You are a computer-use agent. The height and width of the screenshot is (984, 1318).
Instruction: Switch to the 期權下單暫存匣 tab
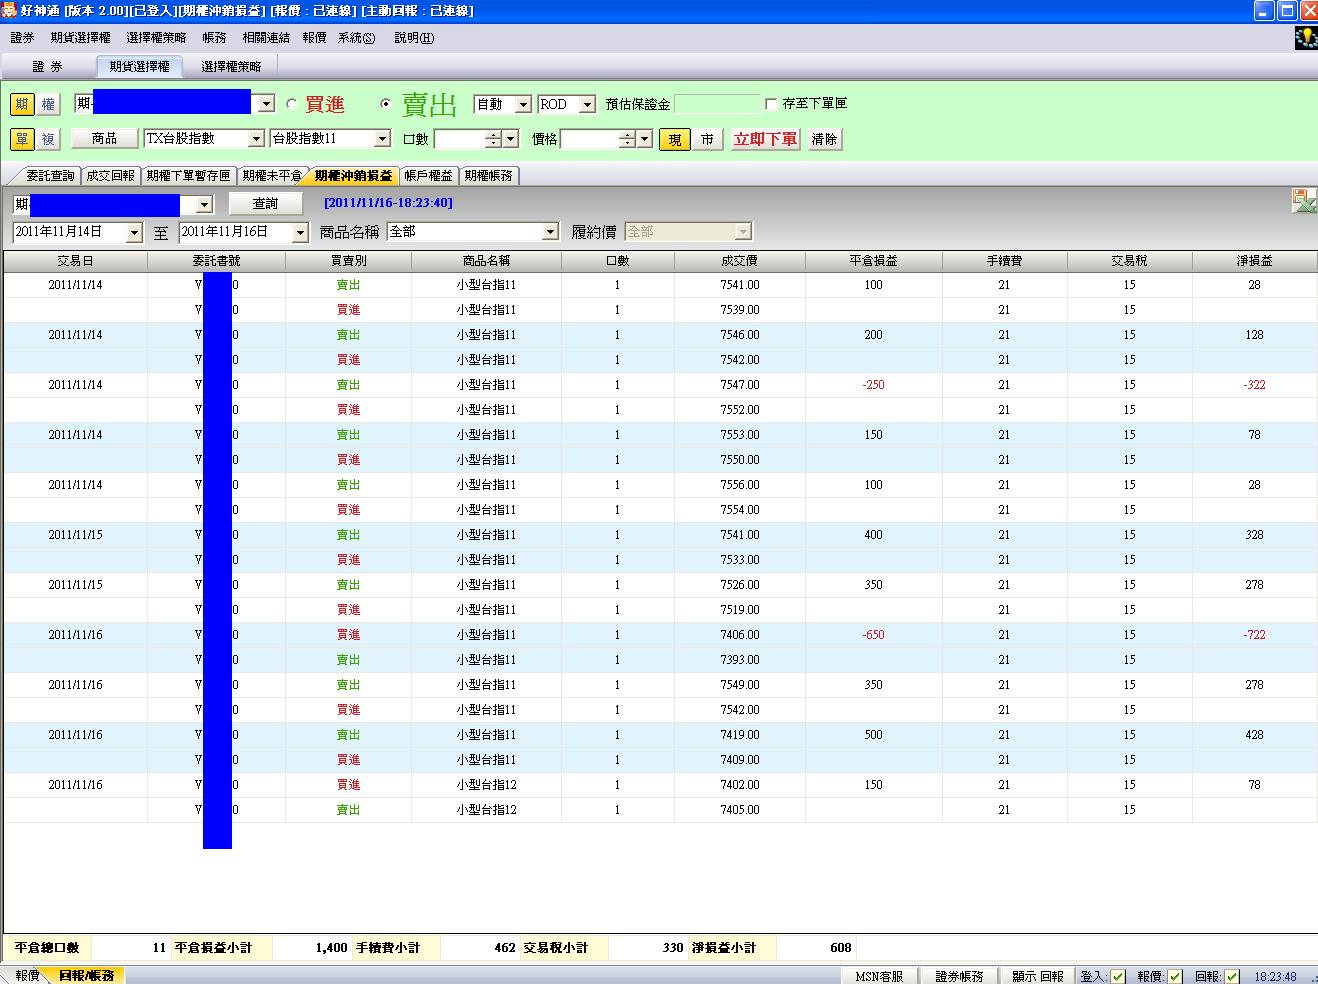188,175
